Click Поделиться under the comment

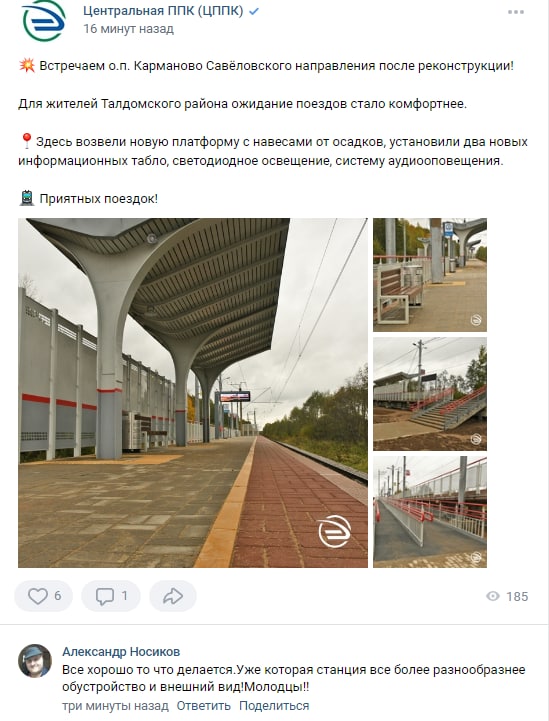(274, 705)
